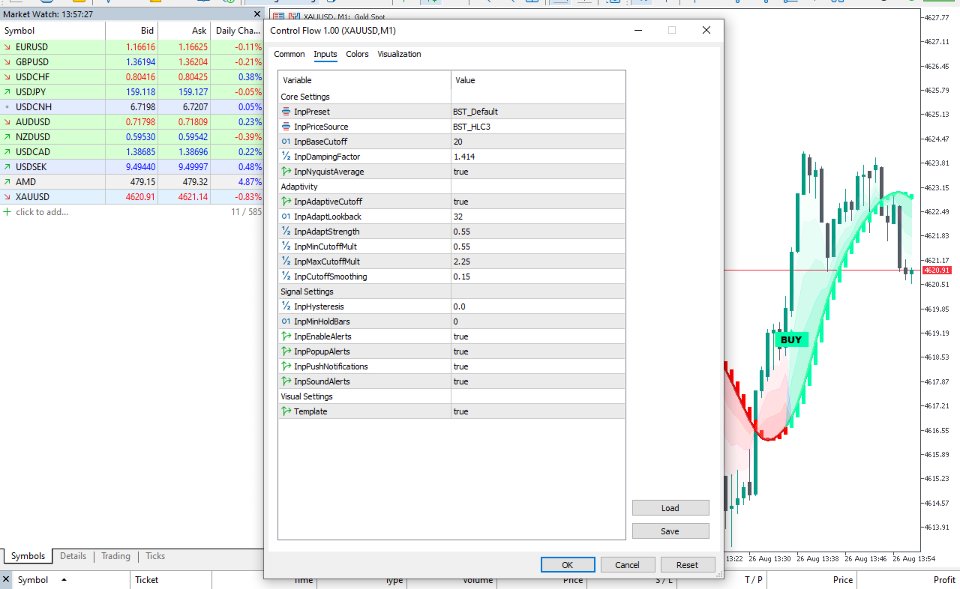Switch to the Colors tab
The image size is (960, 589).
(x=357, y=54)
